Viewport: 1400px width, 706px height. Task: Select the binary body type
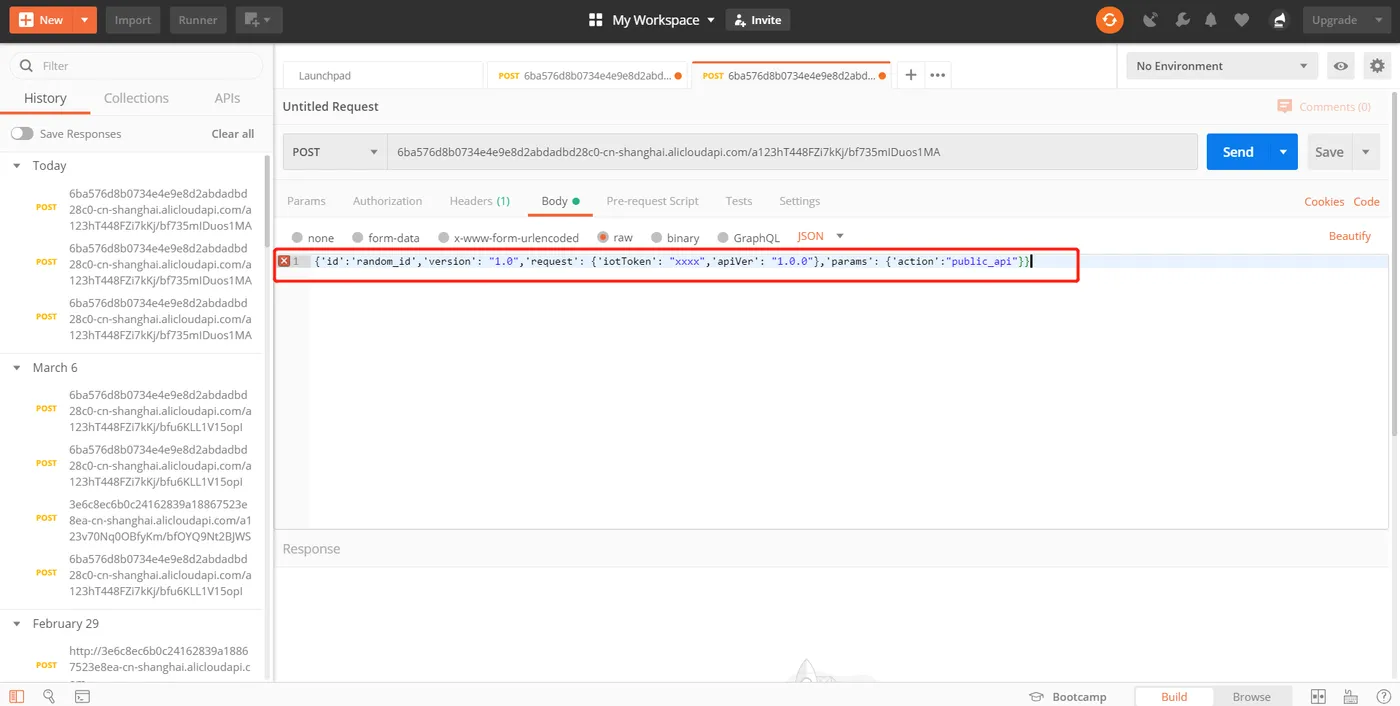(657, 238)
